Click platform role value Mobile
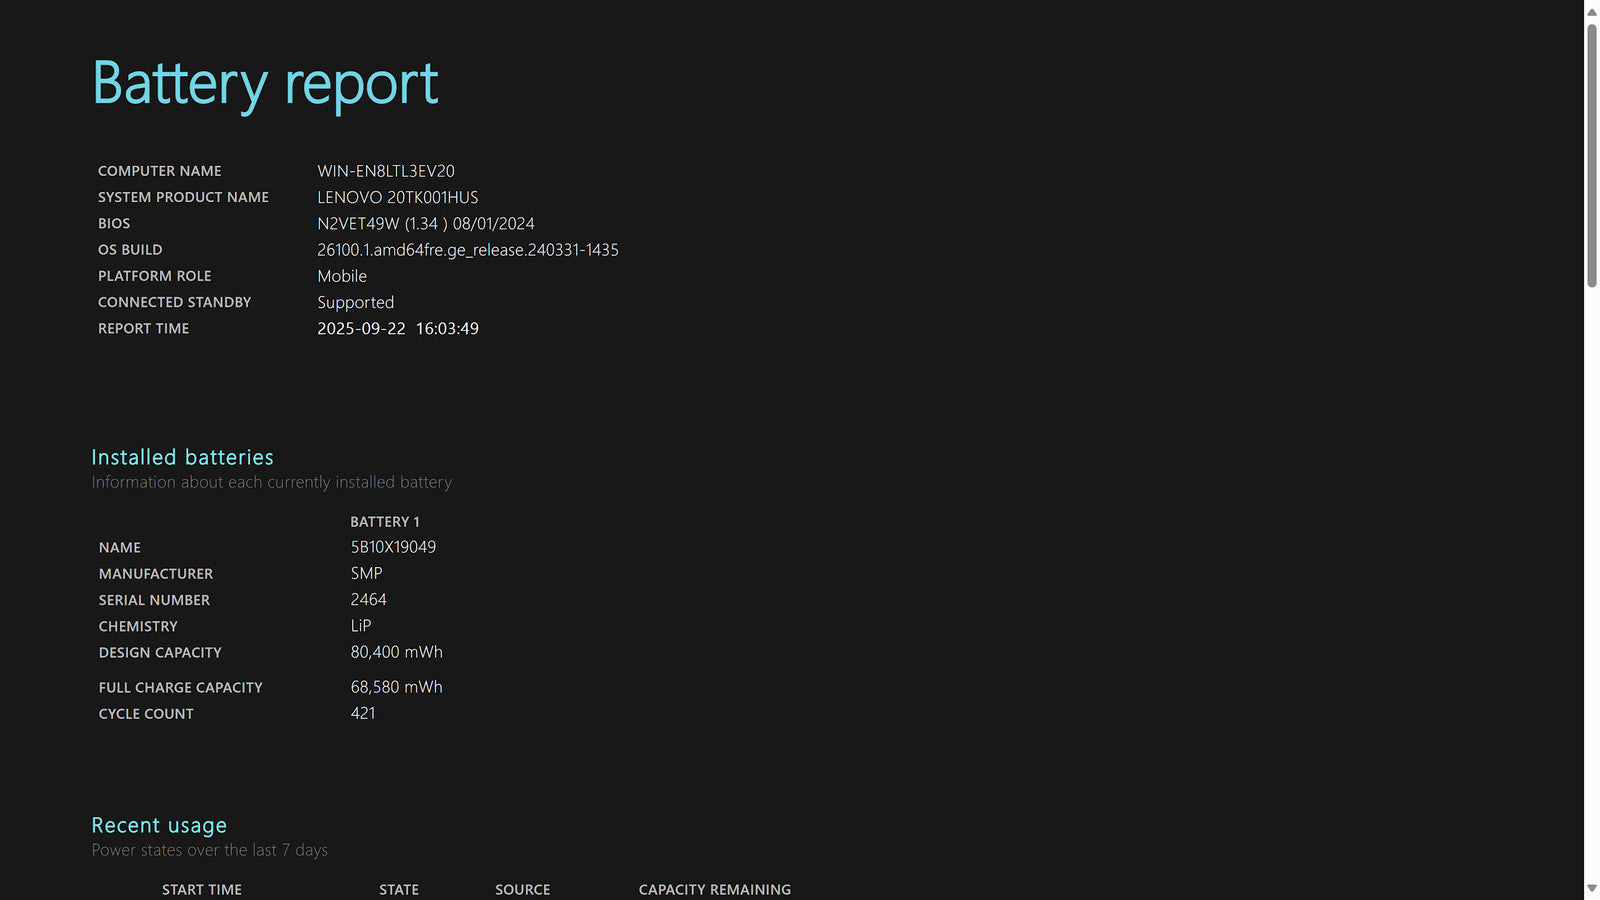The width and height of the screenshot is (1600, 900). click(342, 276)
